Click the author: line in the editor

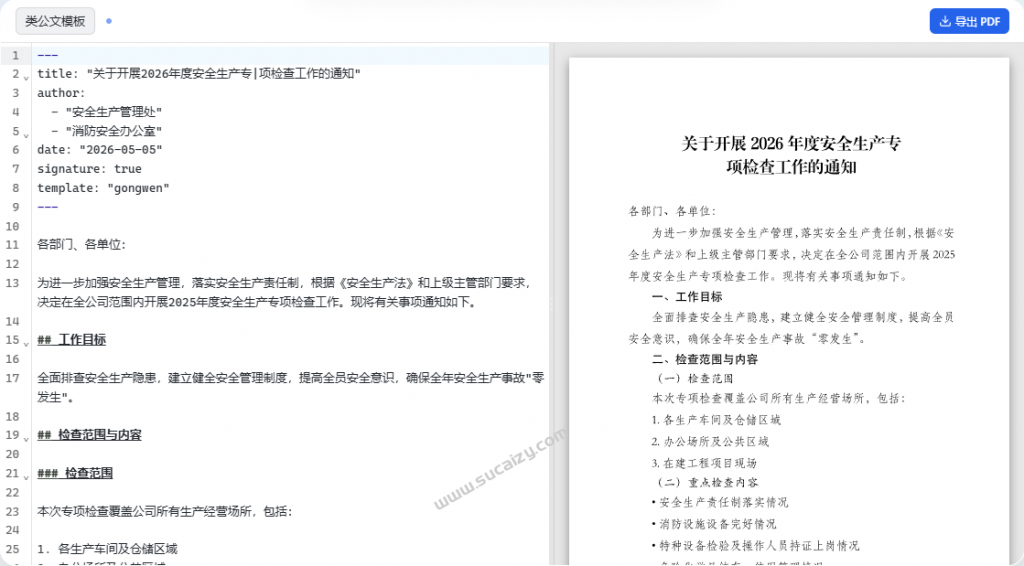point(61,93)
